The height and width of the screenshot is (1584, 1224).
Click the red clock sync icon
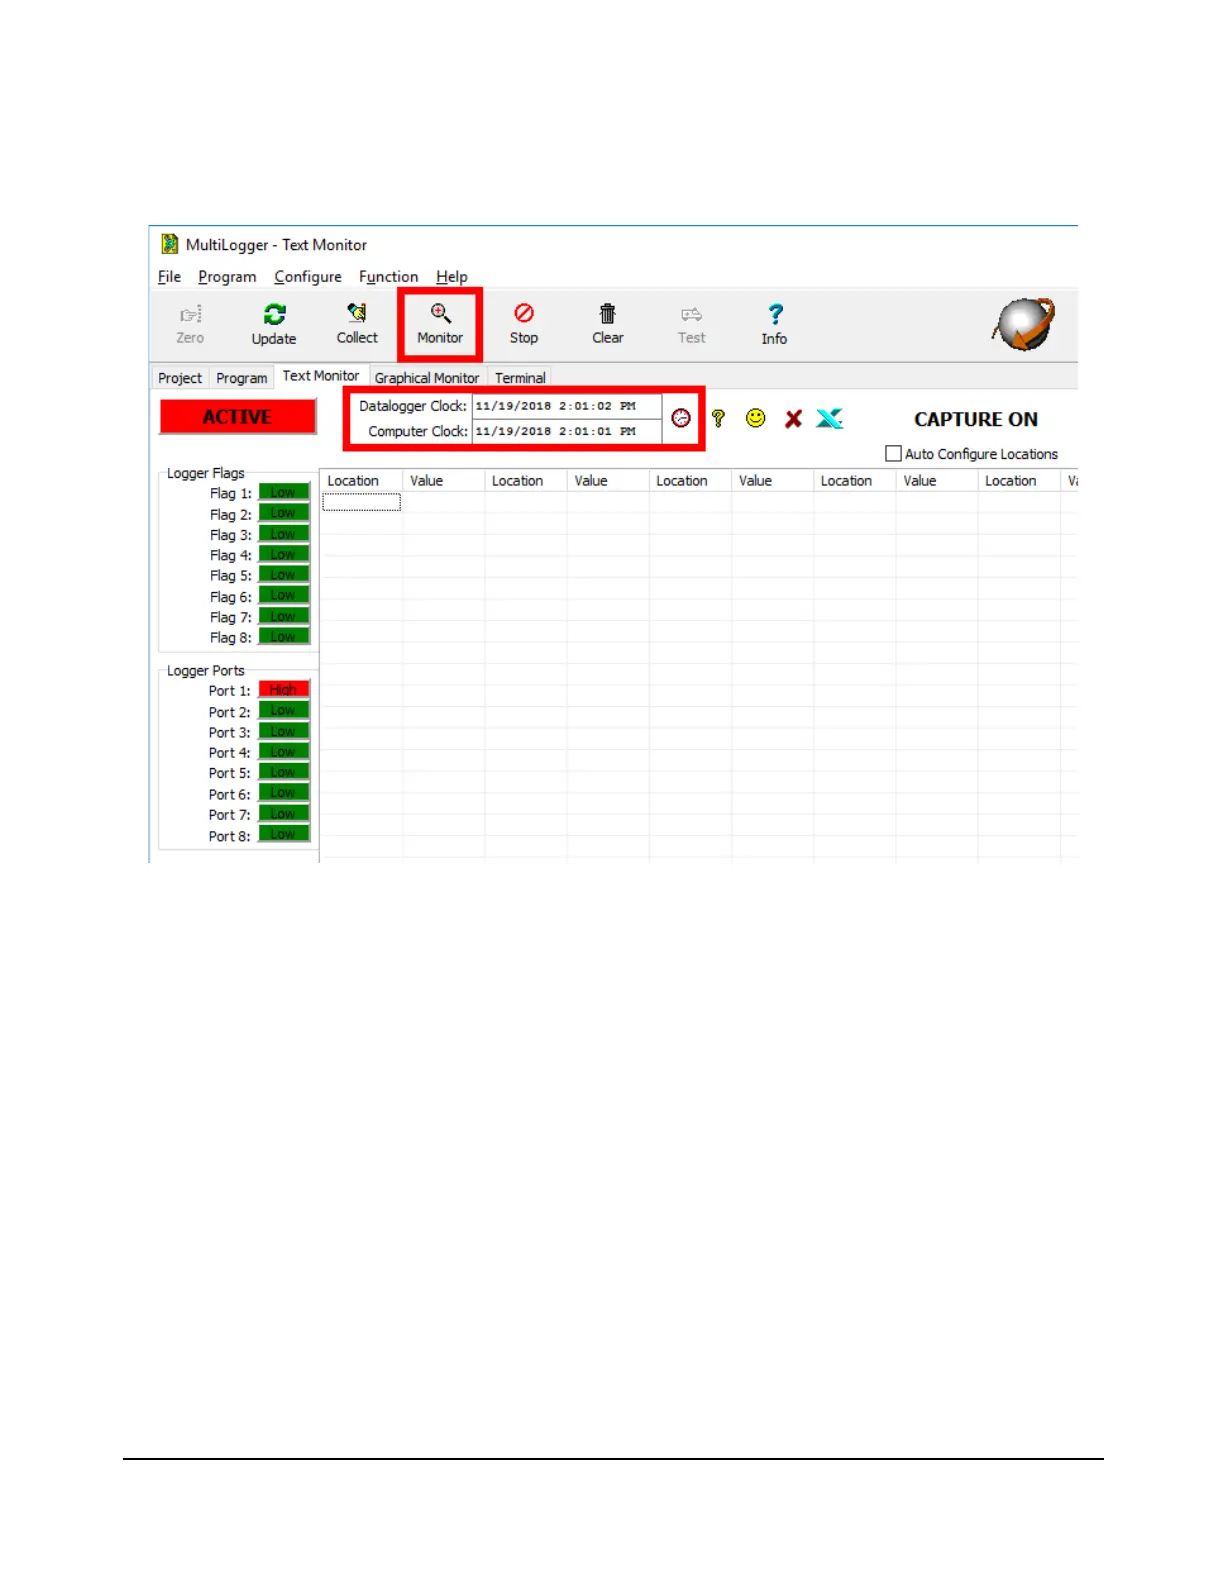point(681,418)
